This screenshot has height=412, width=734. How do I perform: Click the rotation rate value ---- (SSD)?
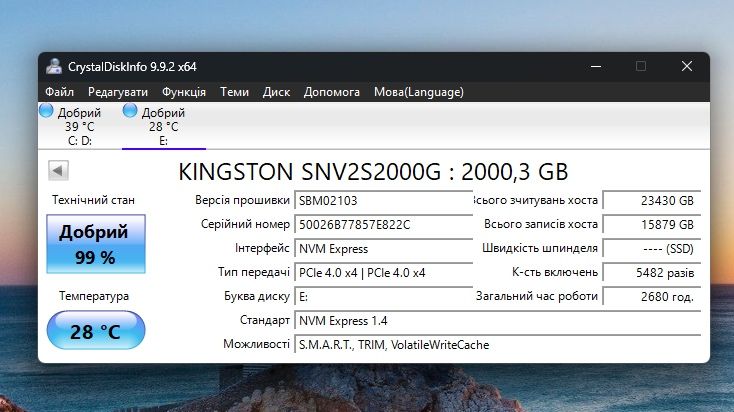point(651,249)
